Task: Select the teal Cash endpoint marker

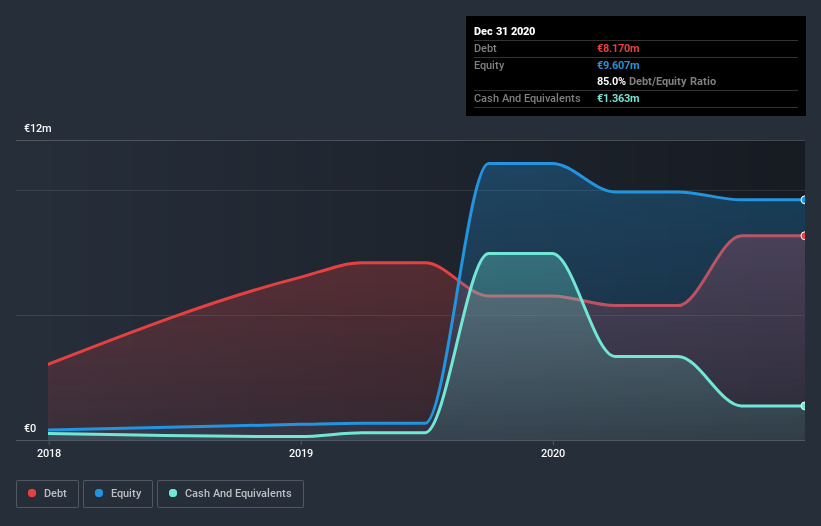Action: [804, 406]
